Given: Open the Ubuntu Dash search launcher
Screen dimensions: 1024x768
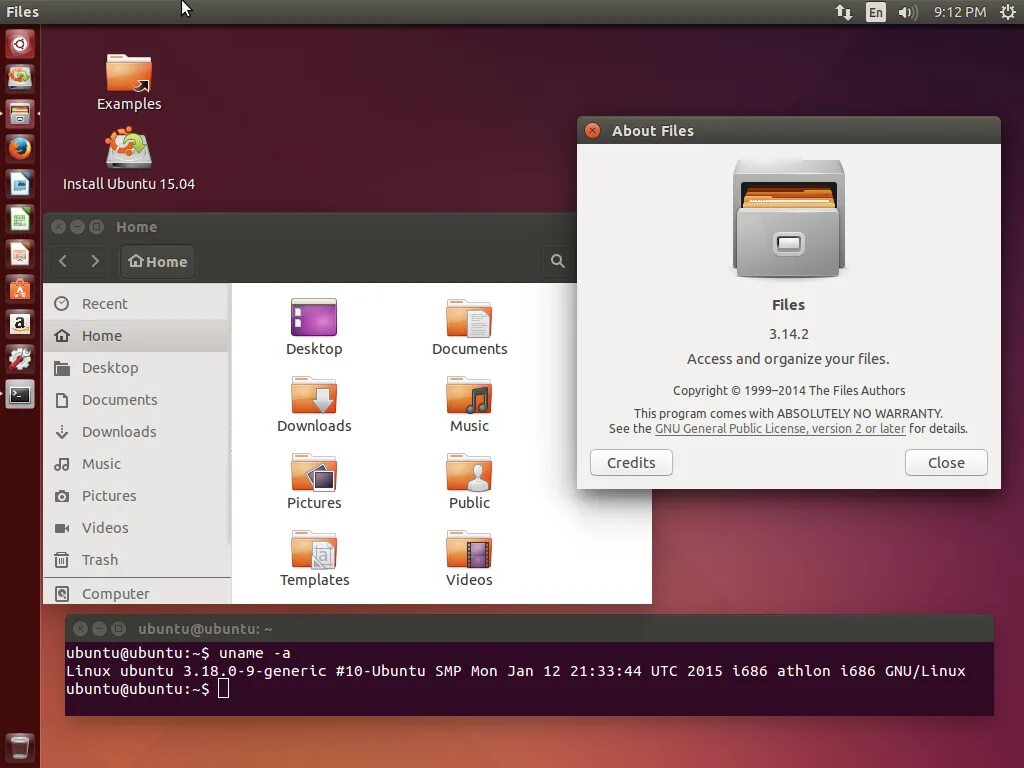Looking at the screenshot, I should pyautogui.click(x=20, y=44).
